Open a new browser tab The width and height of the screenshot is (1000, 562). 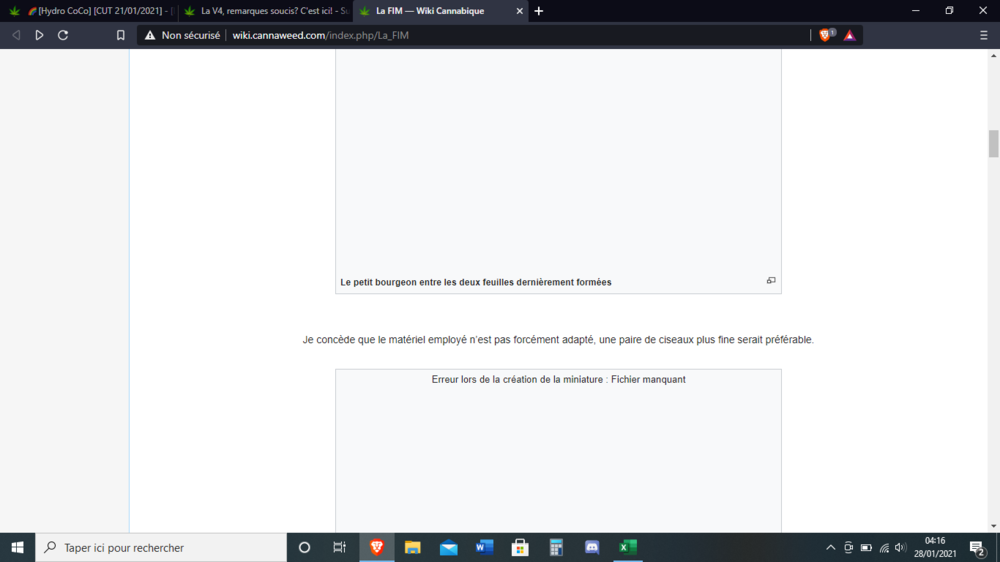pos(539,11)
